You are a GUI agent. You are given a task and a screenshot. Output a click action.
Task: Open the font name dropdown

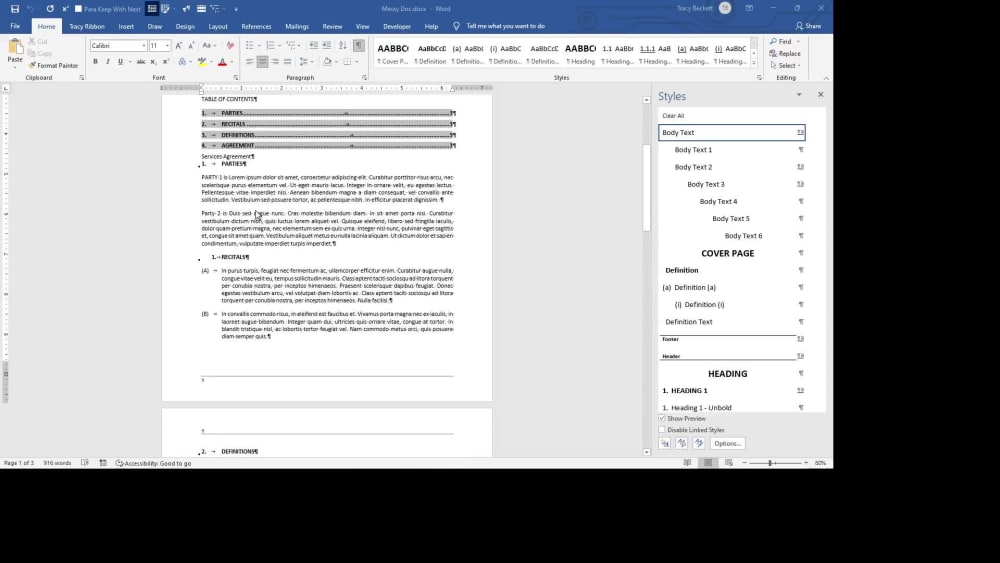tap(143, 45)
